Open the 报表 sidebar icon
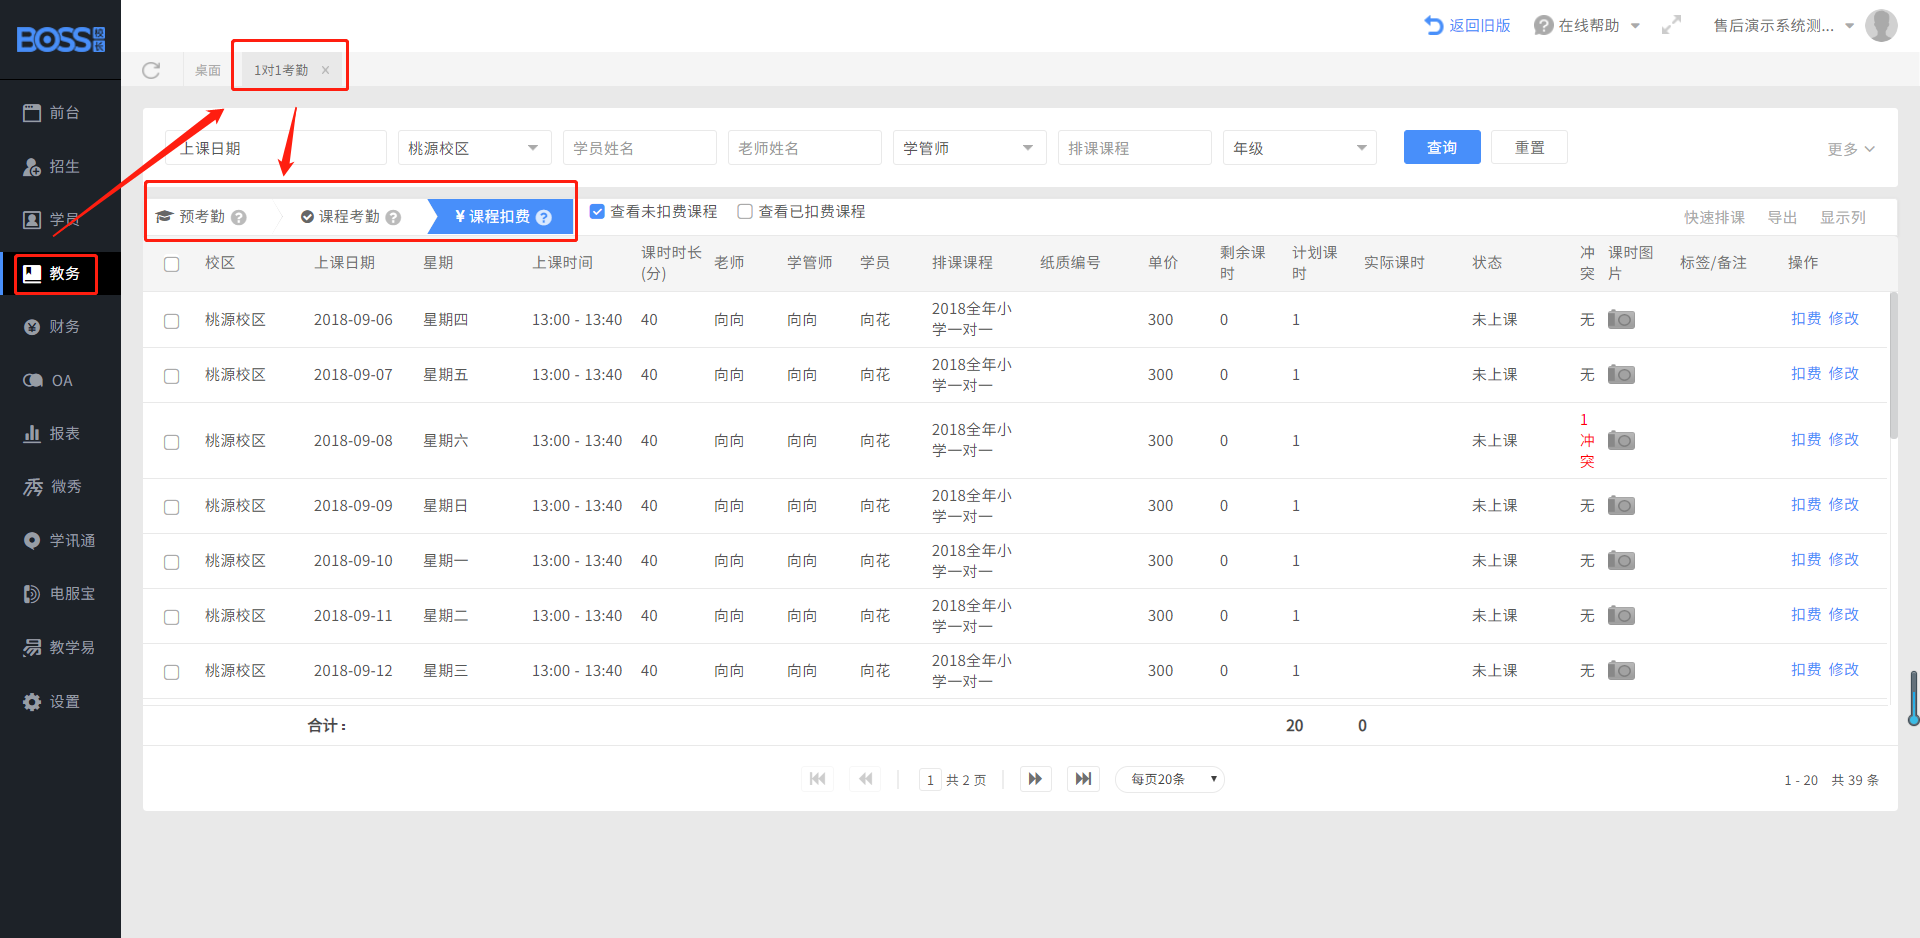 (x=32, y=434)
